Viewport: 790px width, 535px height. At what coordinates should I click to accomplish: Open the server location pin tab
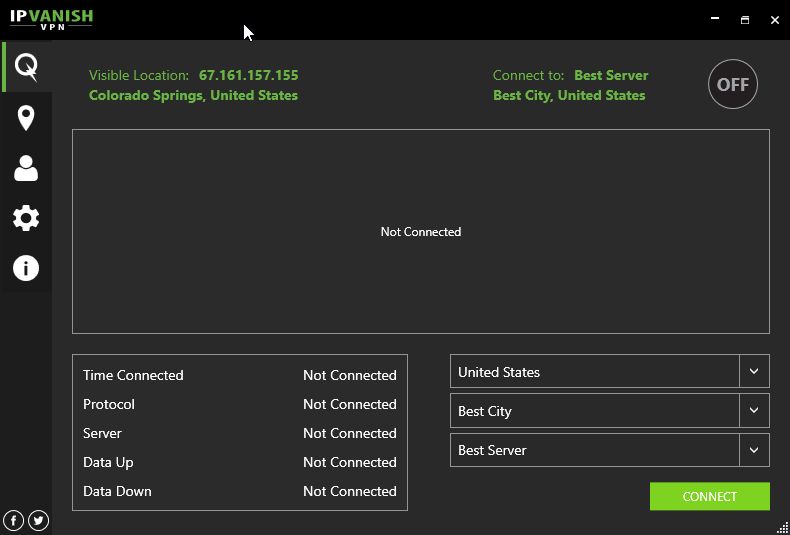click(x=26, y=118)
